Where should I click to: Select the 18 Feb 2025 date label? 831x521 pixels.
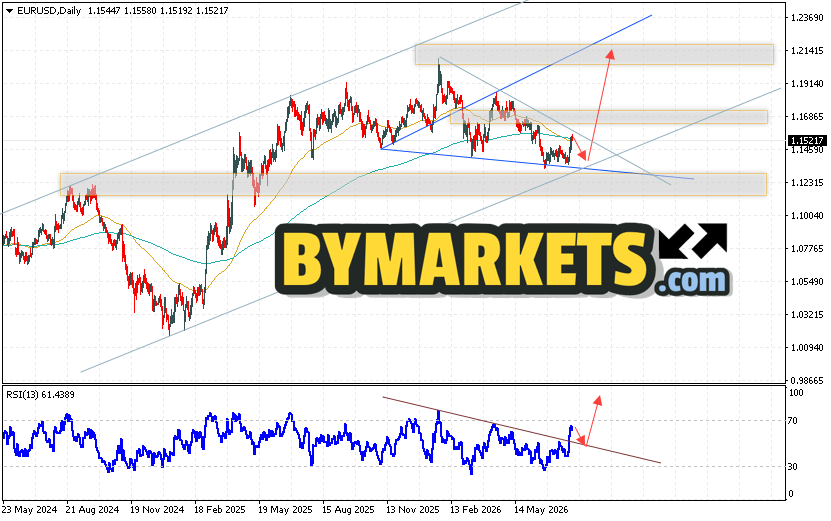click(x=220, y=510)
